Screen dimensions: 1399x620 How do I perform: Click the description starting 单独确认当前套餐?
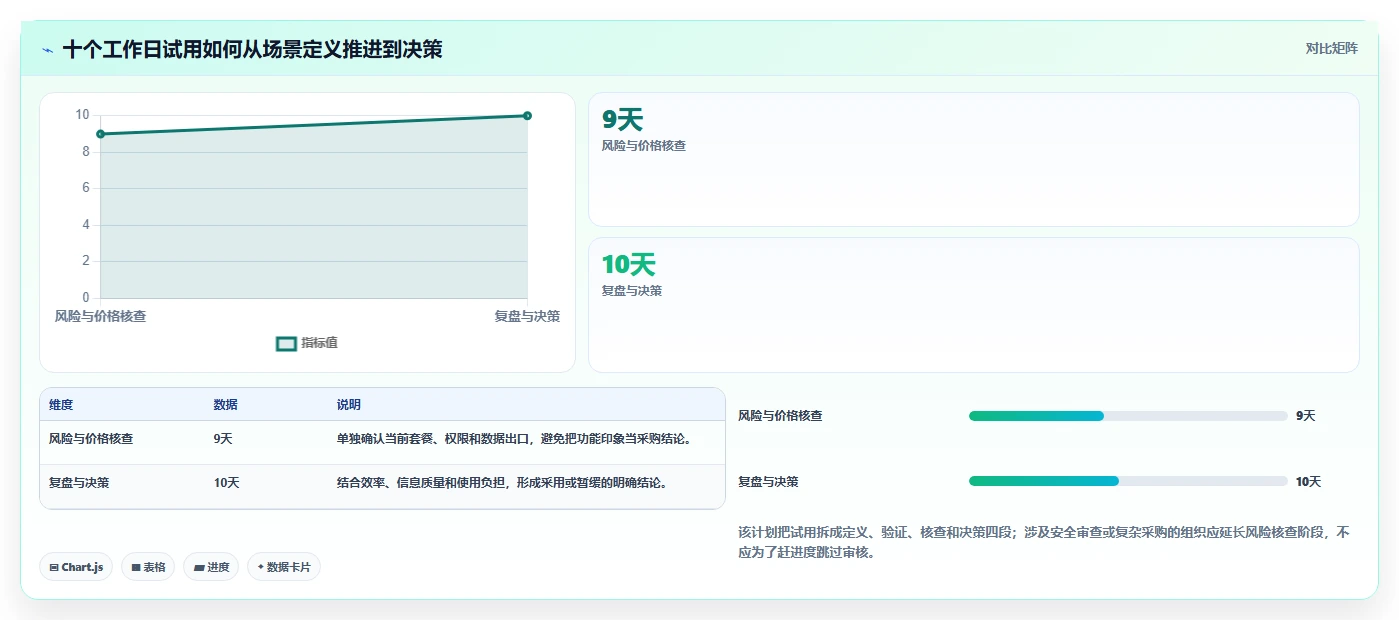tap(515, 438)
